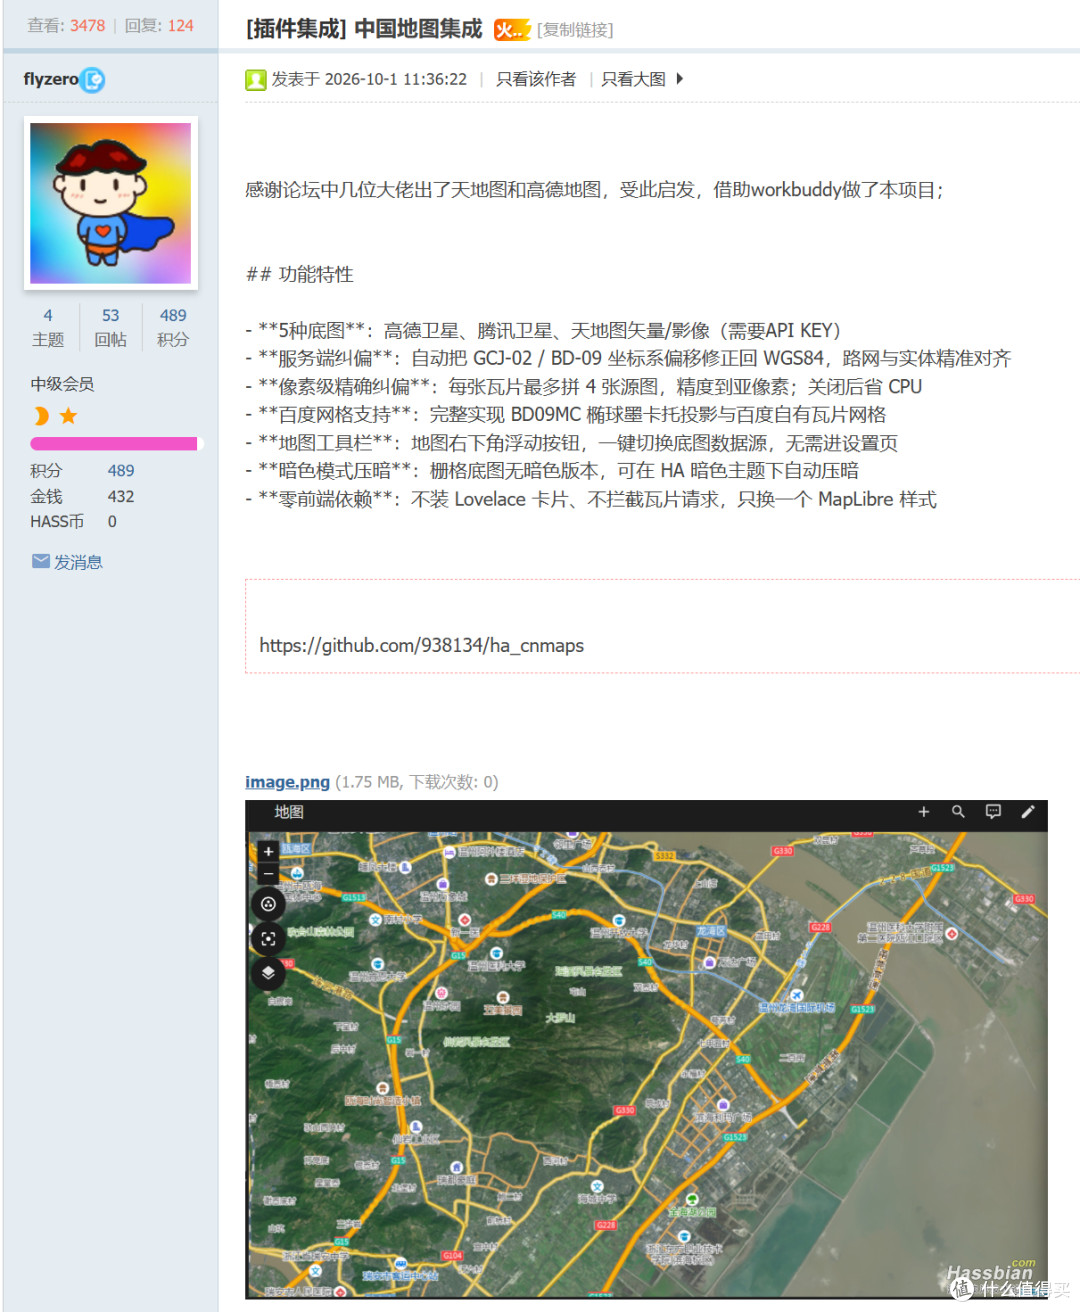1080x1312 pixels.
Task: Click the 中级会员 user group label
Action: 62,384
